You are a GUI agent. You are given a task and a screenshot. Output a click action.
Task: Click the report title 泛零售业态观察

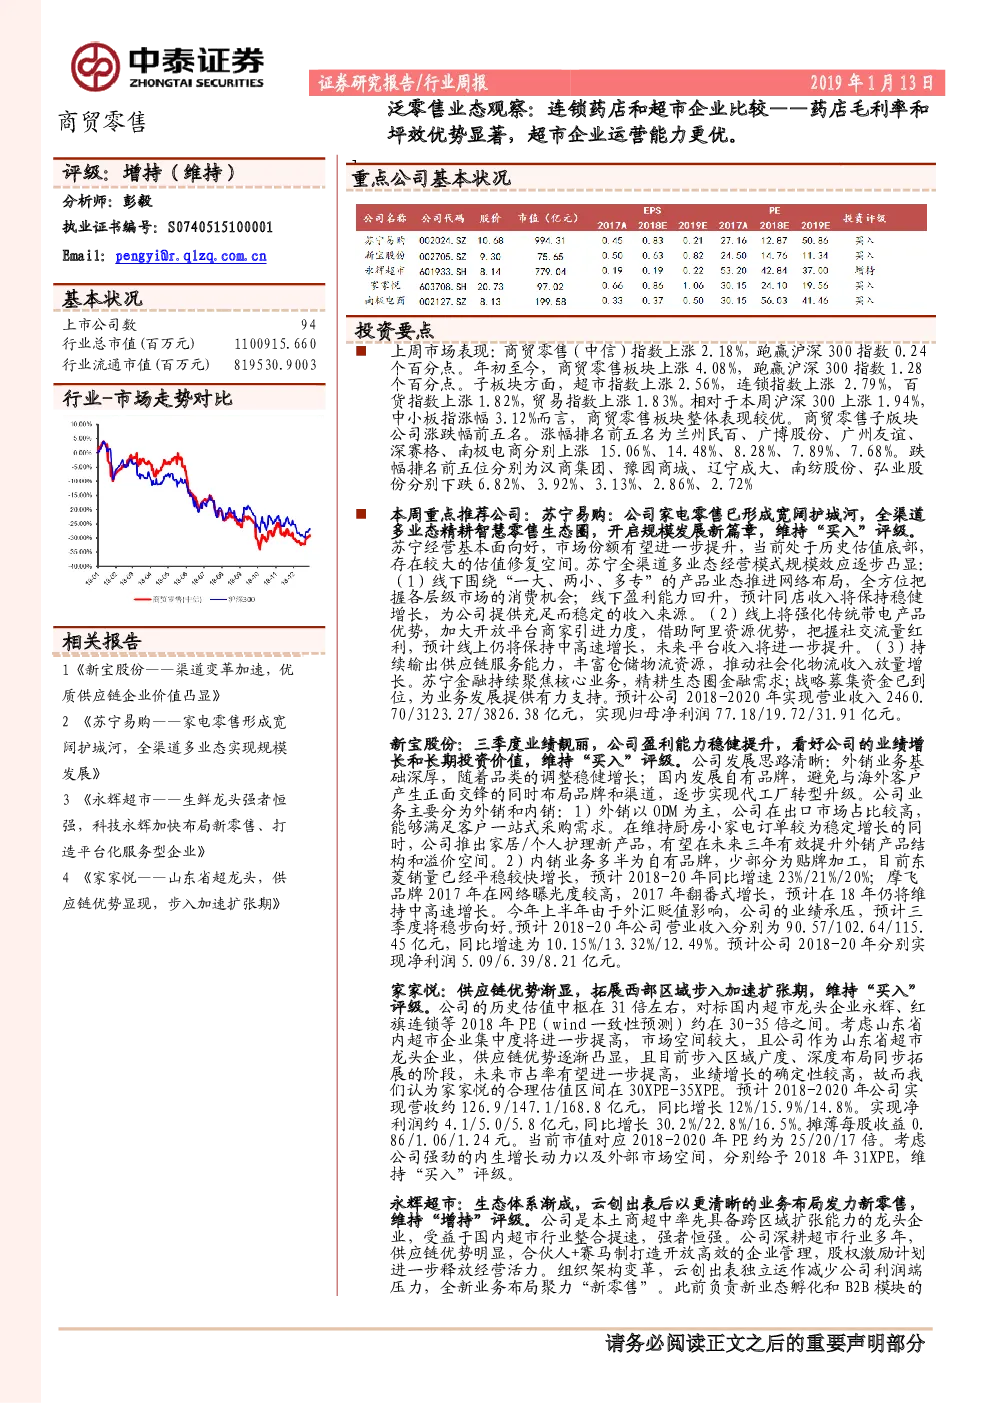click(658, 120)
